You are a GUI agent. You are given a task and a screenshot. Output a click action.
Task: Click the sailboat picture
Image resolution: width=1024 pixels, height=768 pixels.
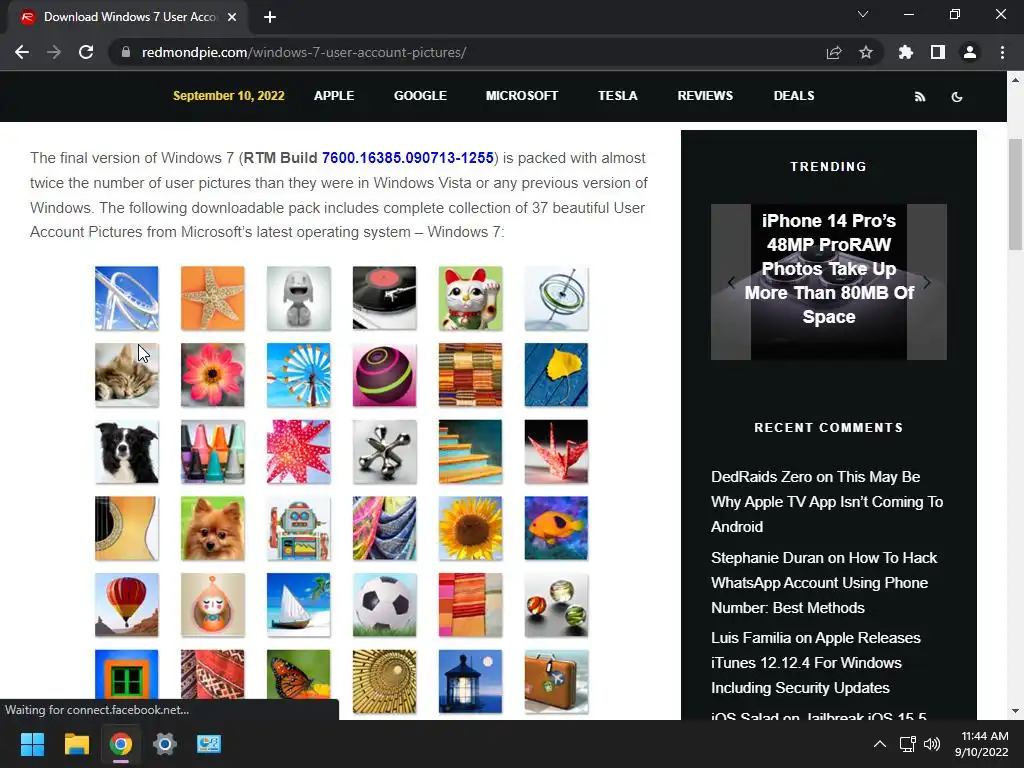(298, 605)
